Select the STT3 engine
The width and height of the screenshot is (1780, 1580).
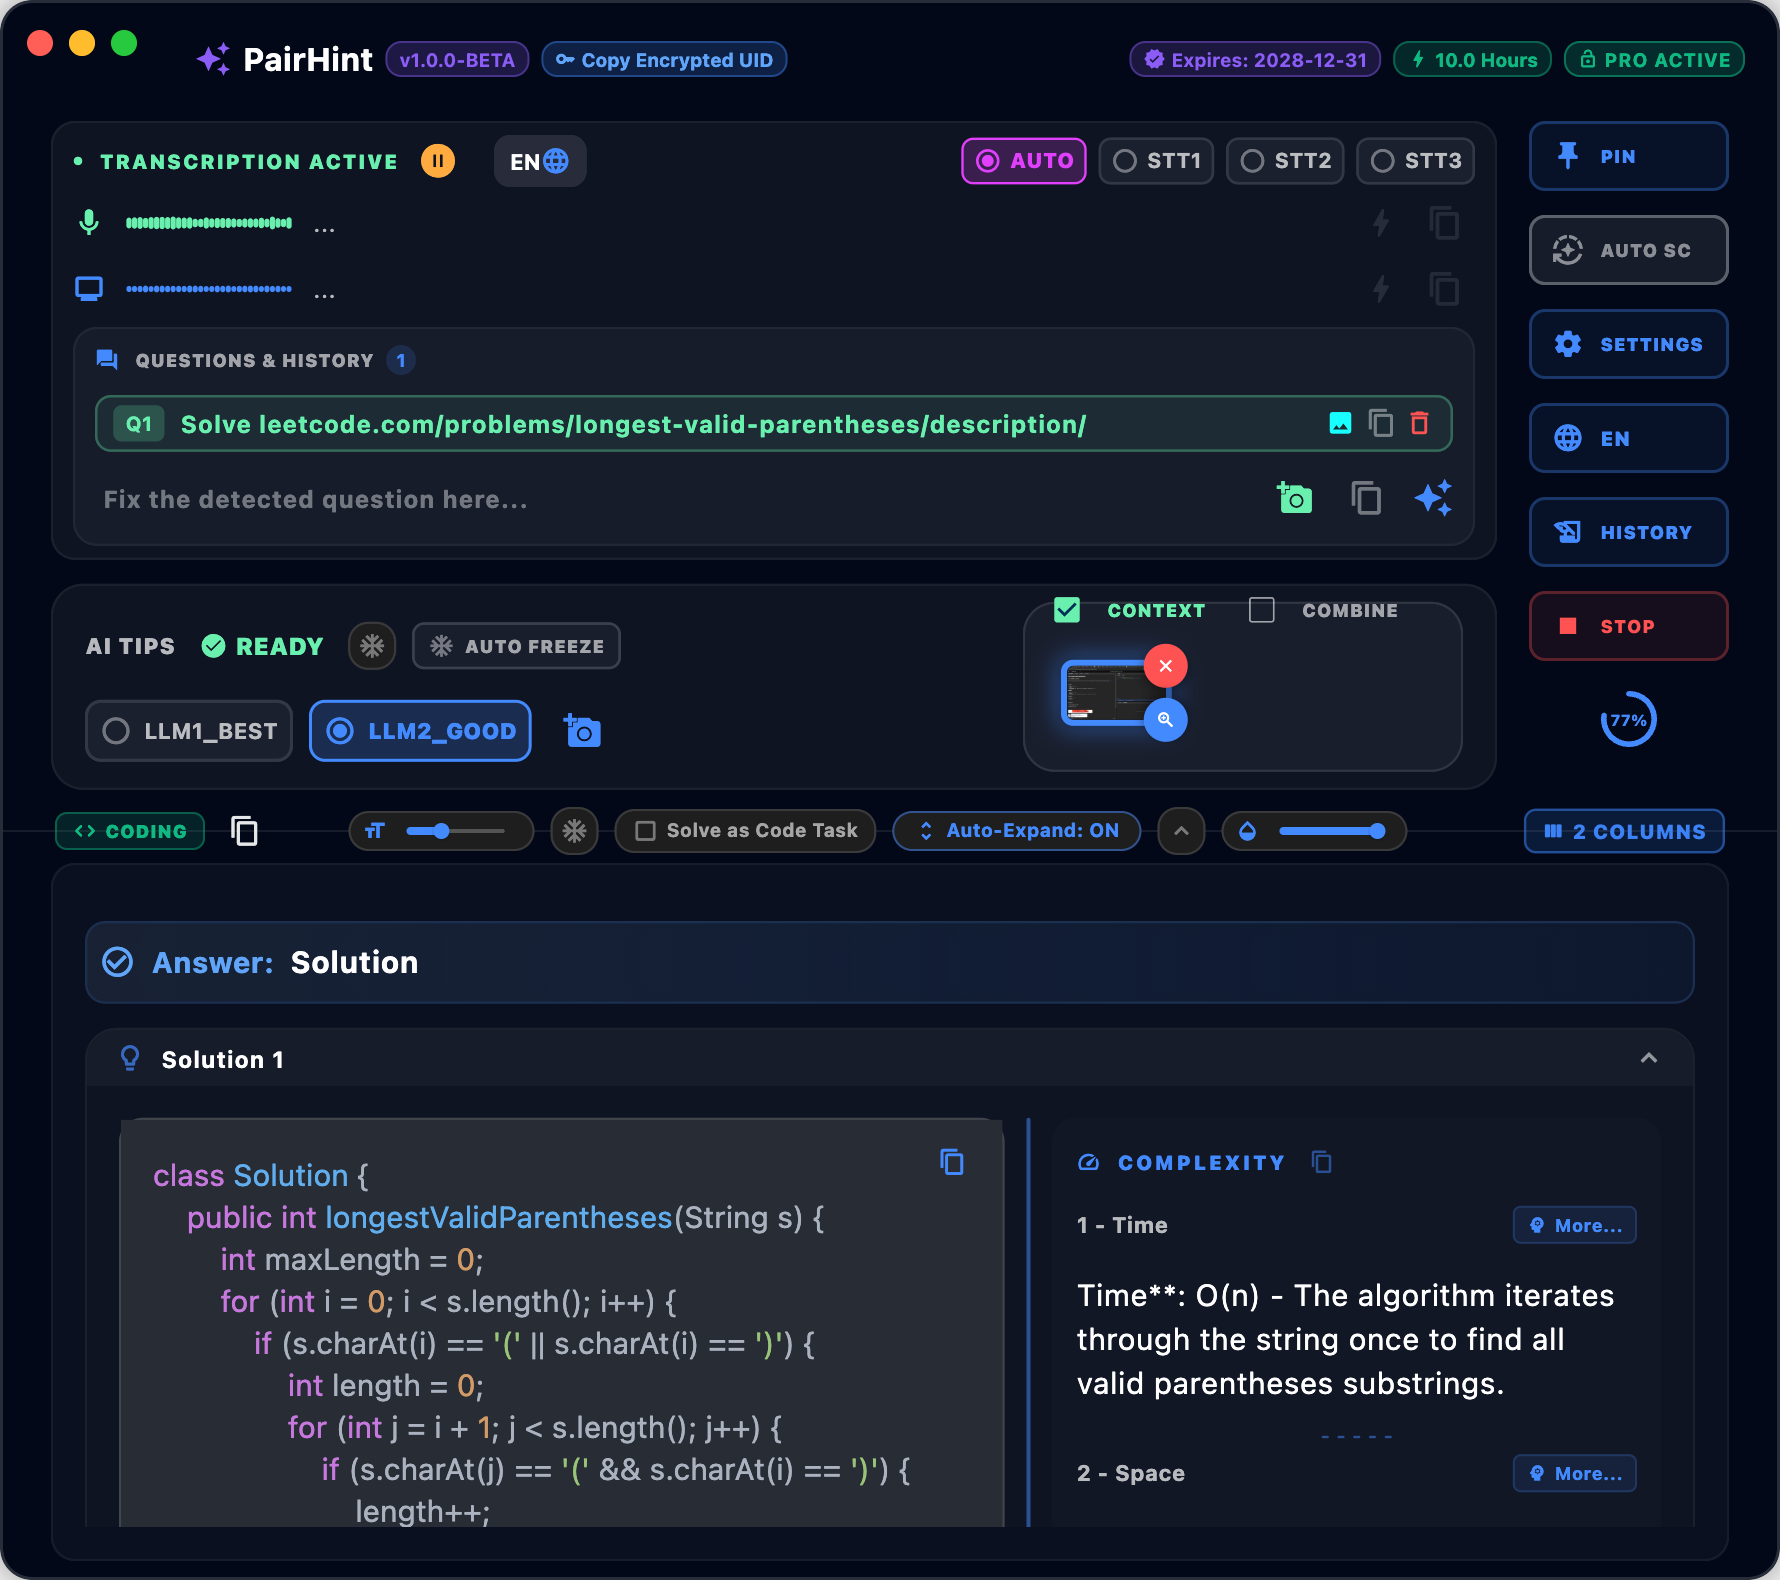(1415, 161)
